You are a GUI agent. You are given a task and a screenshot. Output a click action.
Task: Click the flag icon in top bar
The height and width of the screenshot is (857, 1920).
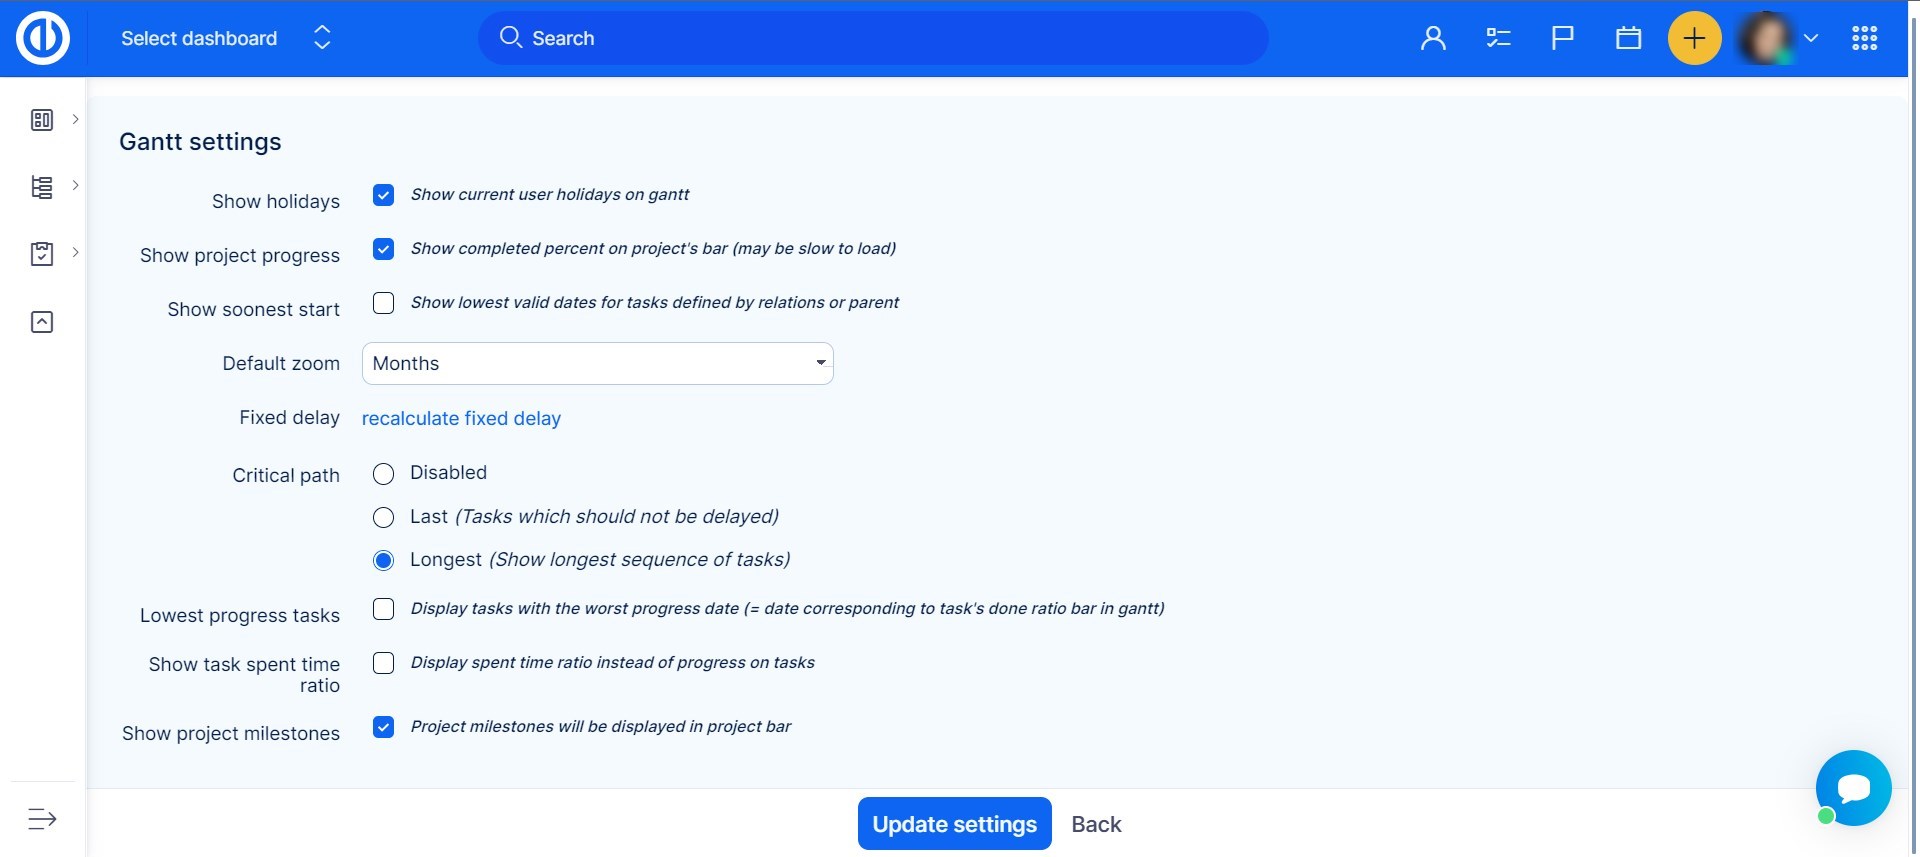point(1562,38)
